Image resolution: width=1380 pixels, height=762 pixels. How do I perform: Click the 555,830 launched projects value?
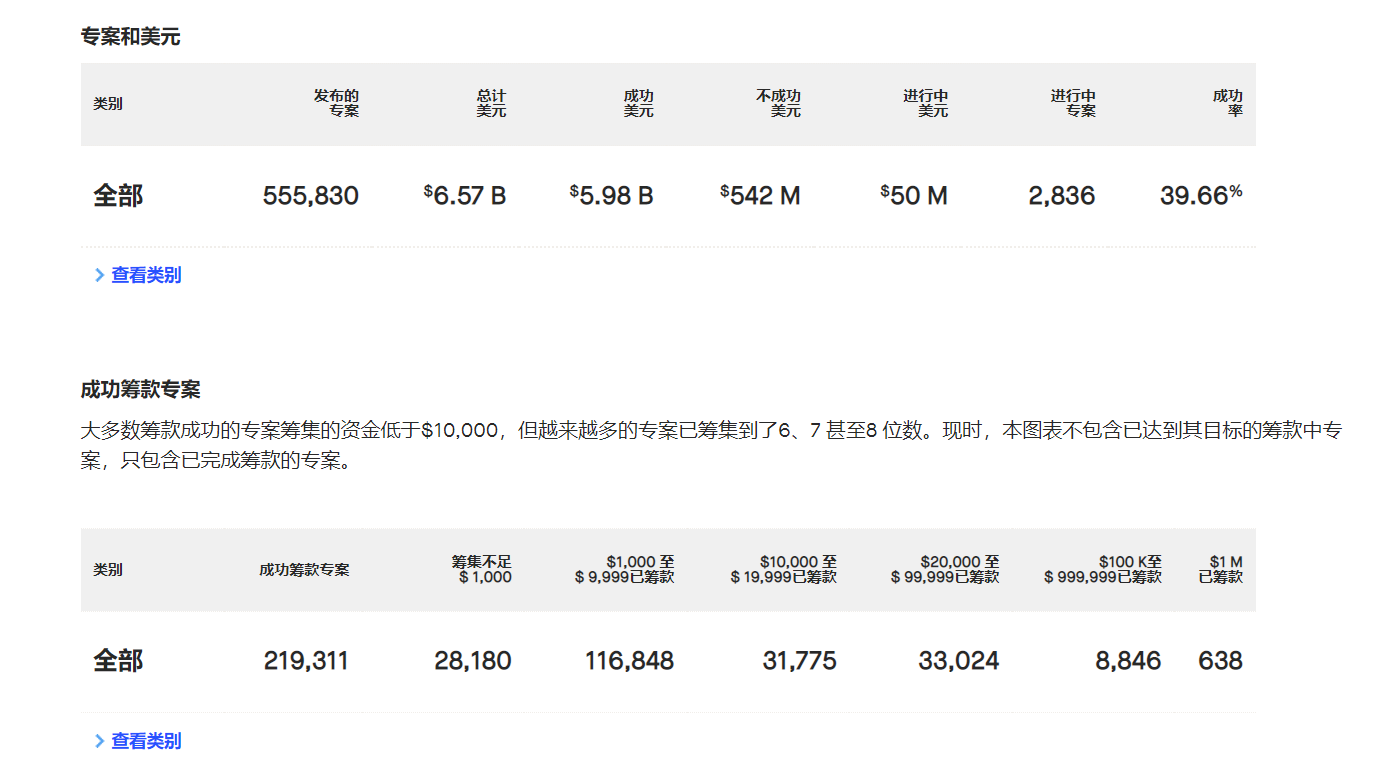[310, 195]
